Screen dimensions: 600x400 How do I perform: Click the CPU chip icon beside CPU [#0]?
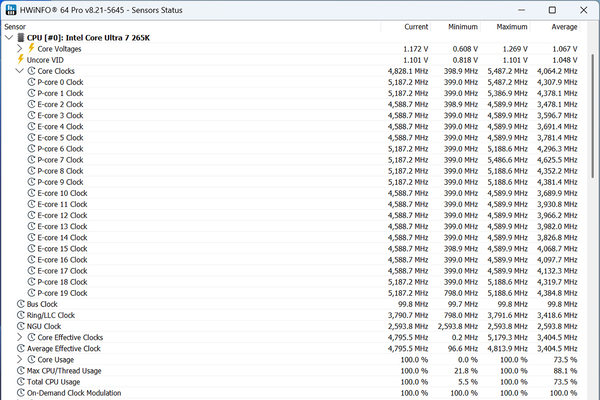[x=21, y=38]
